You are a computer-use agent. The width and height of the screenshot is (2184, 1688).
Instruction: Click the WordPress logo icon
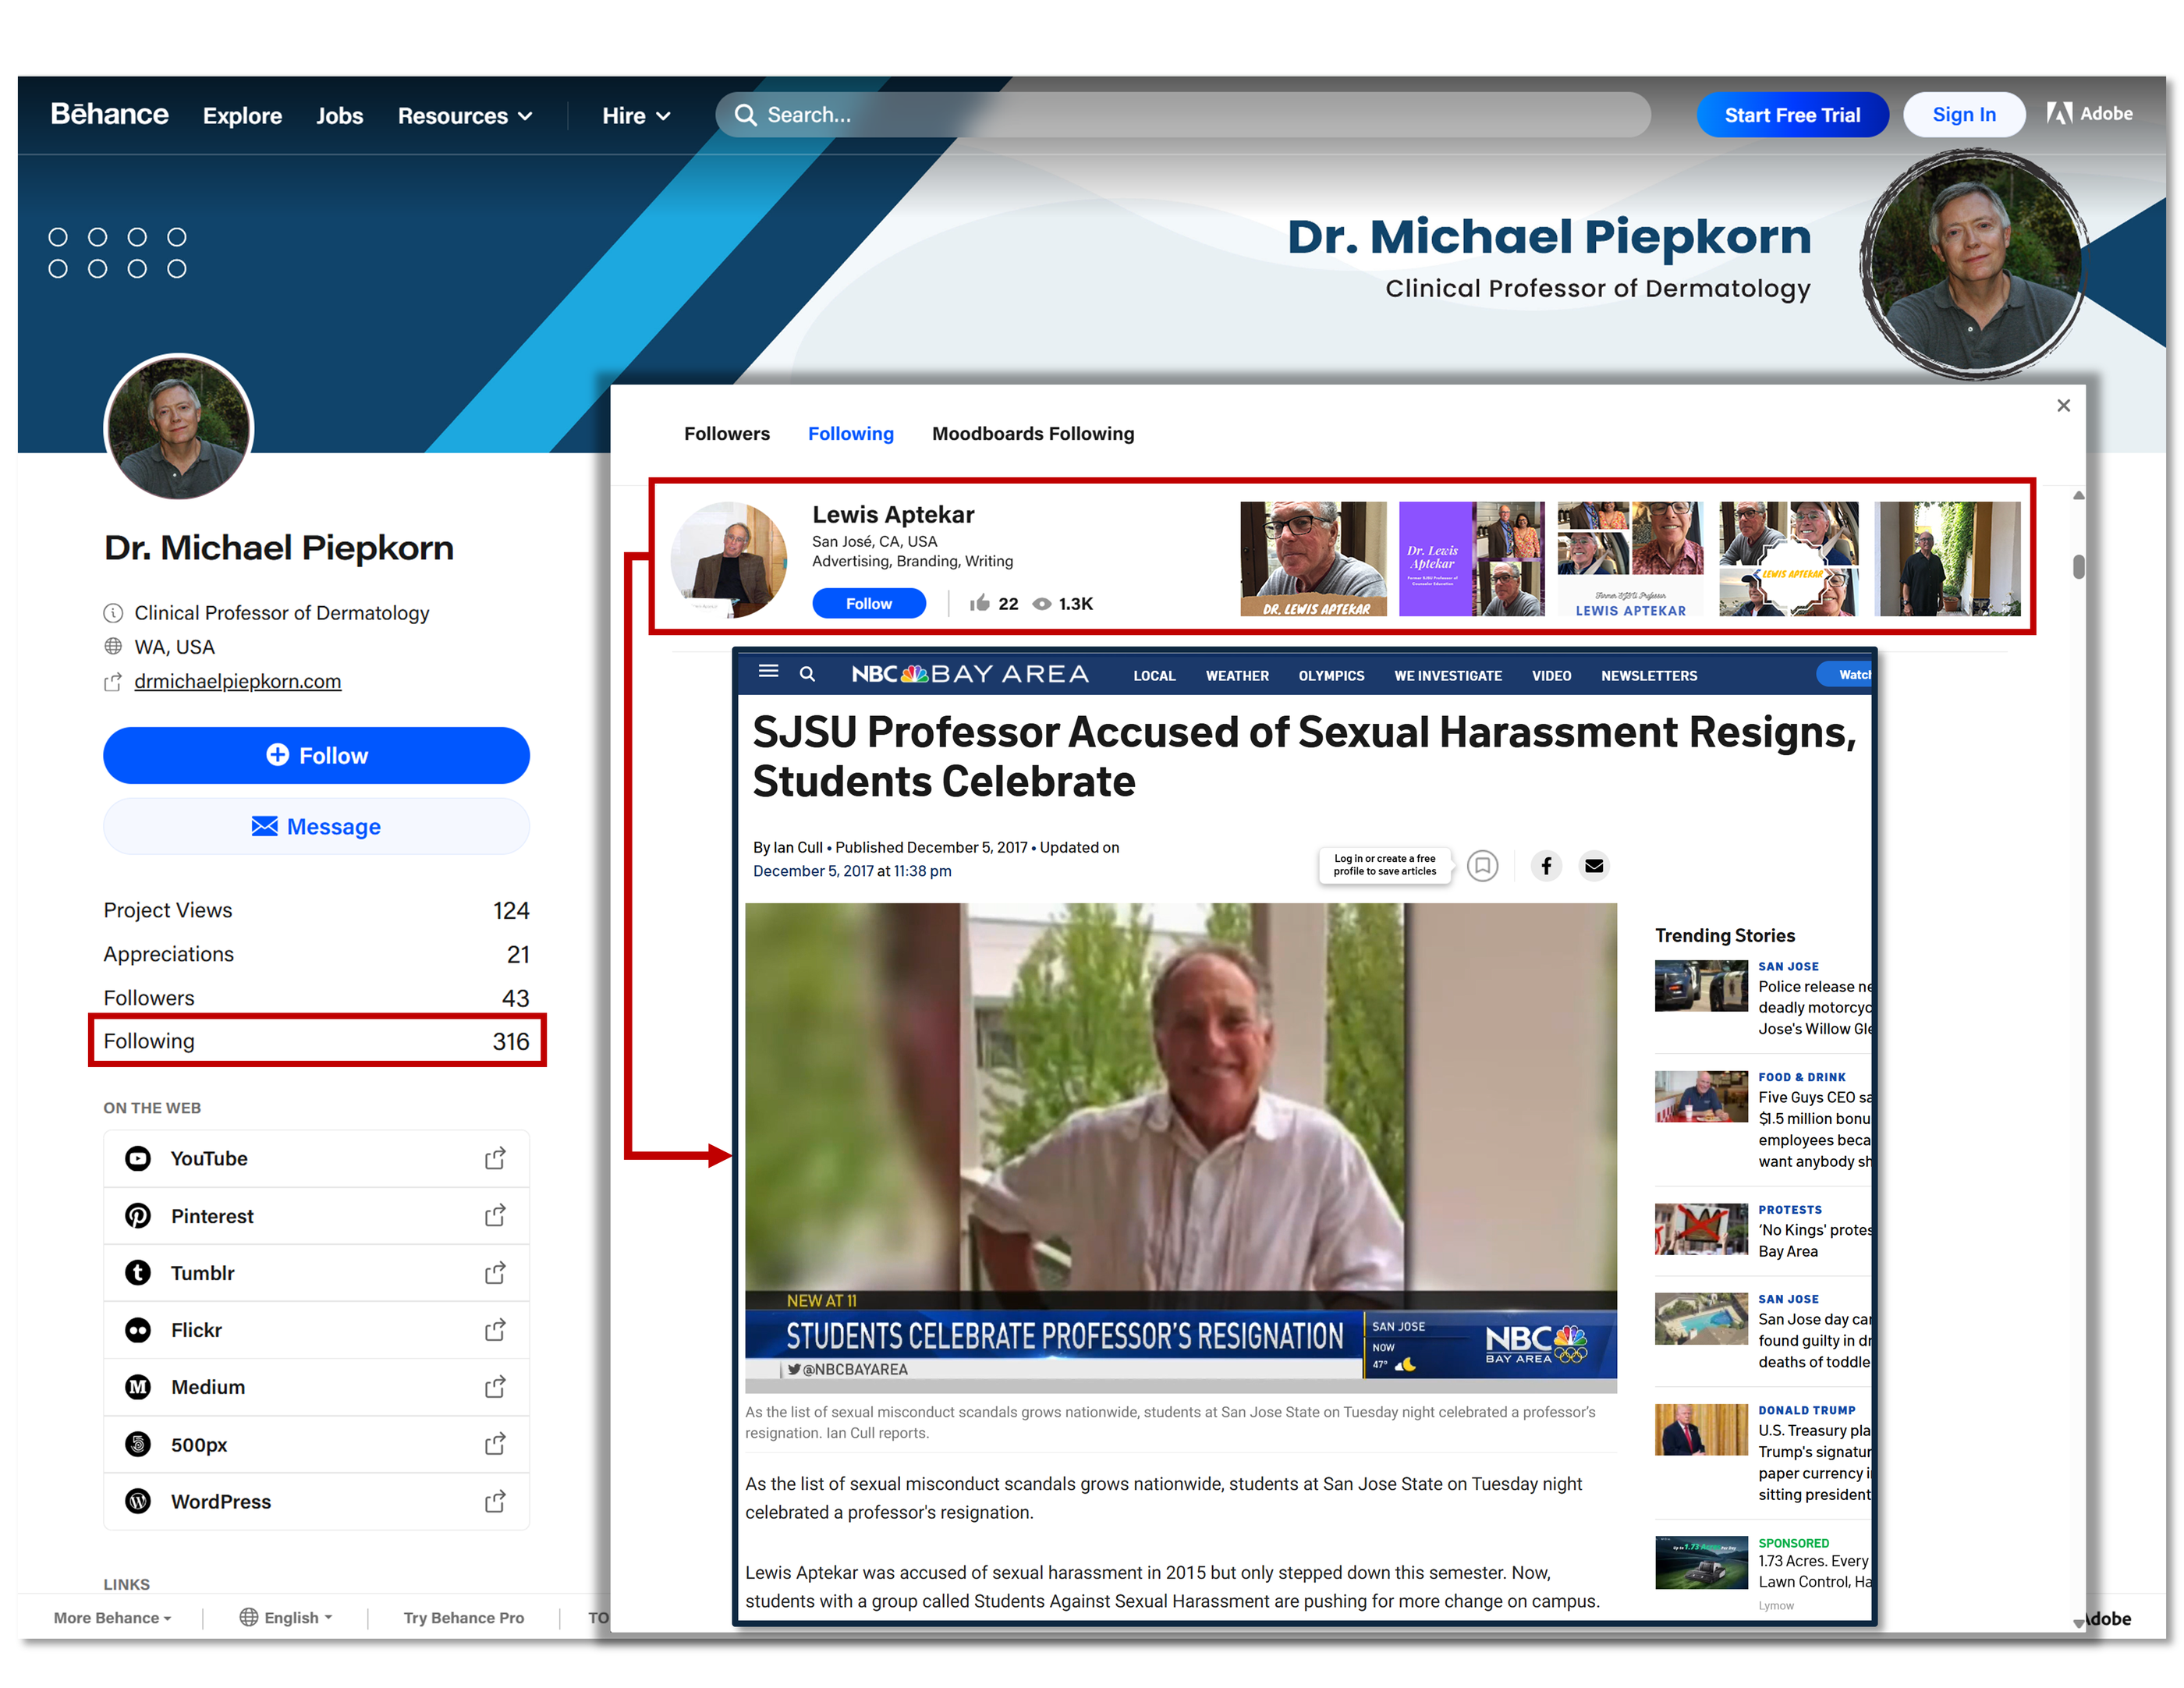pos(138,1502)
